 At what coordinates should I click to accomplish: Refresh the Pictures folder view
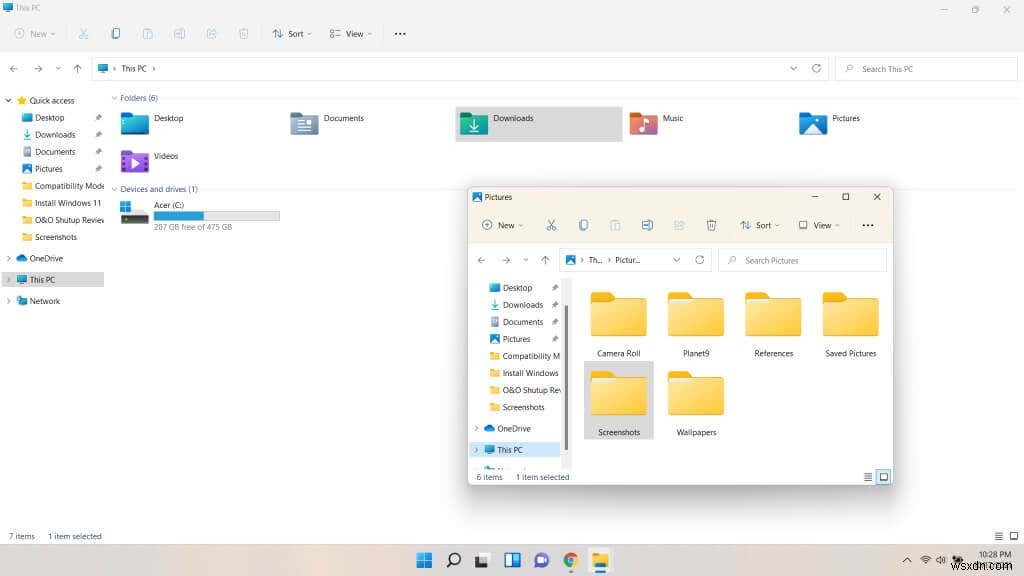tap(700, 260)
